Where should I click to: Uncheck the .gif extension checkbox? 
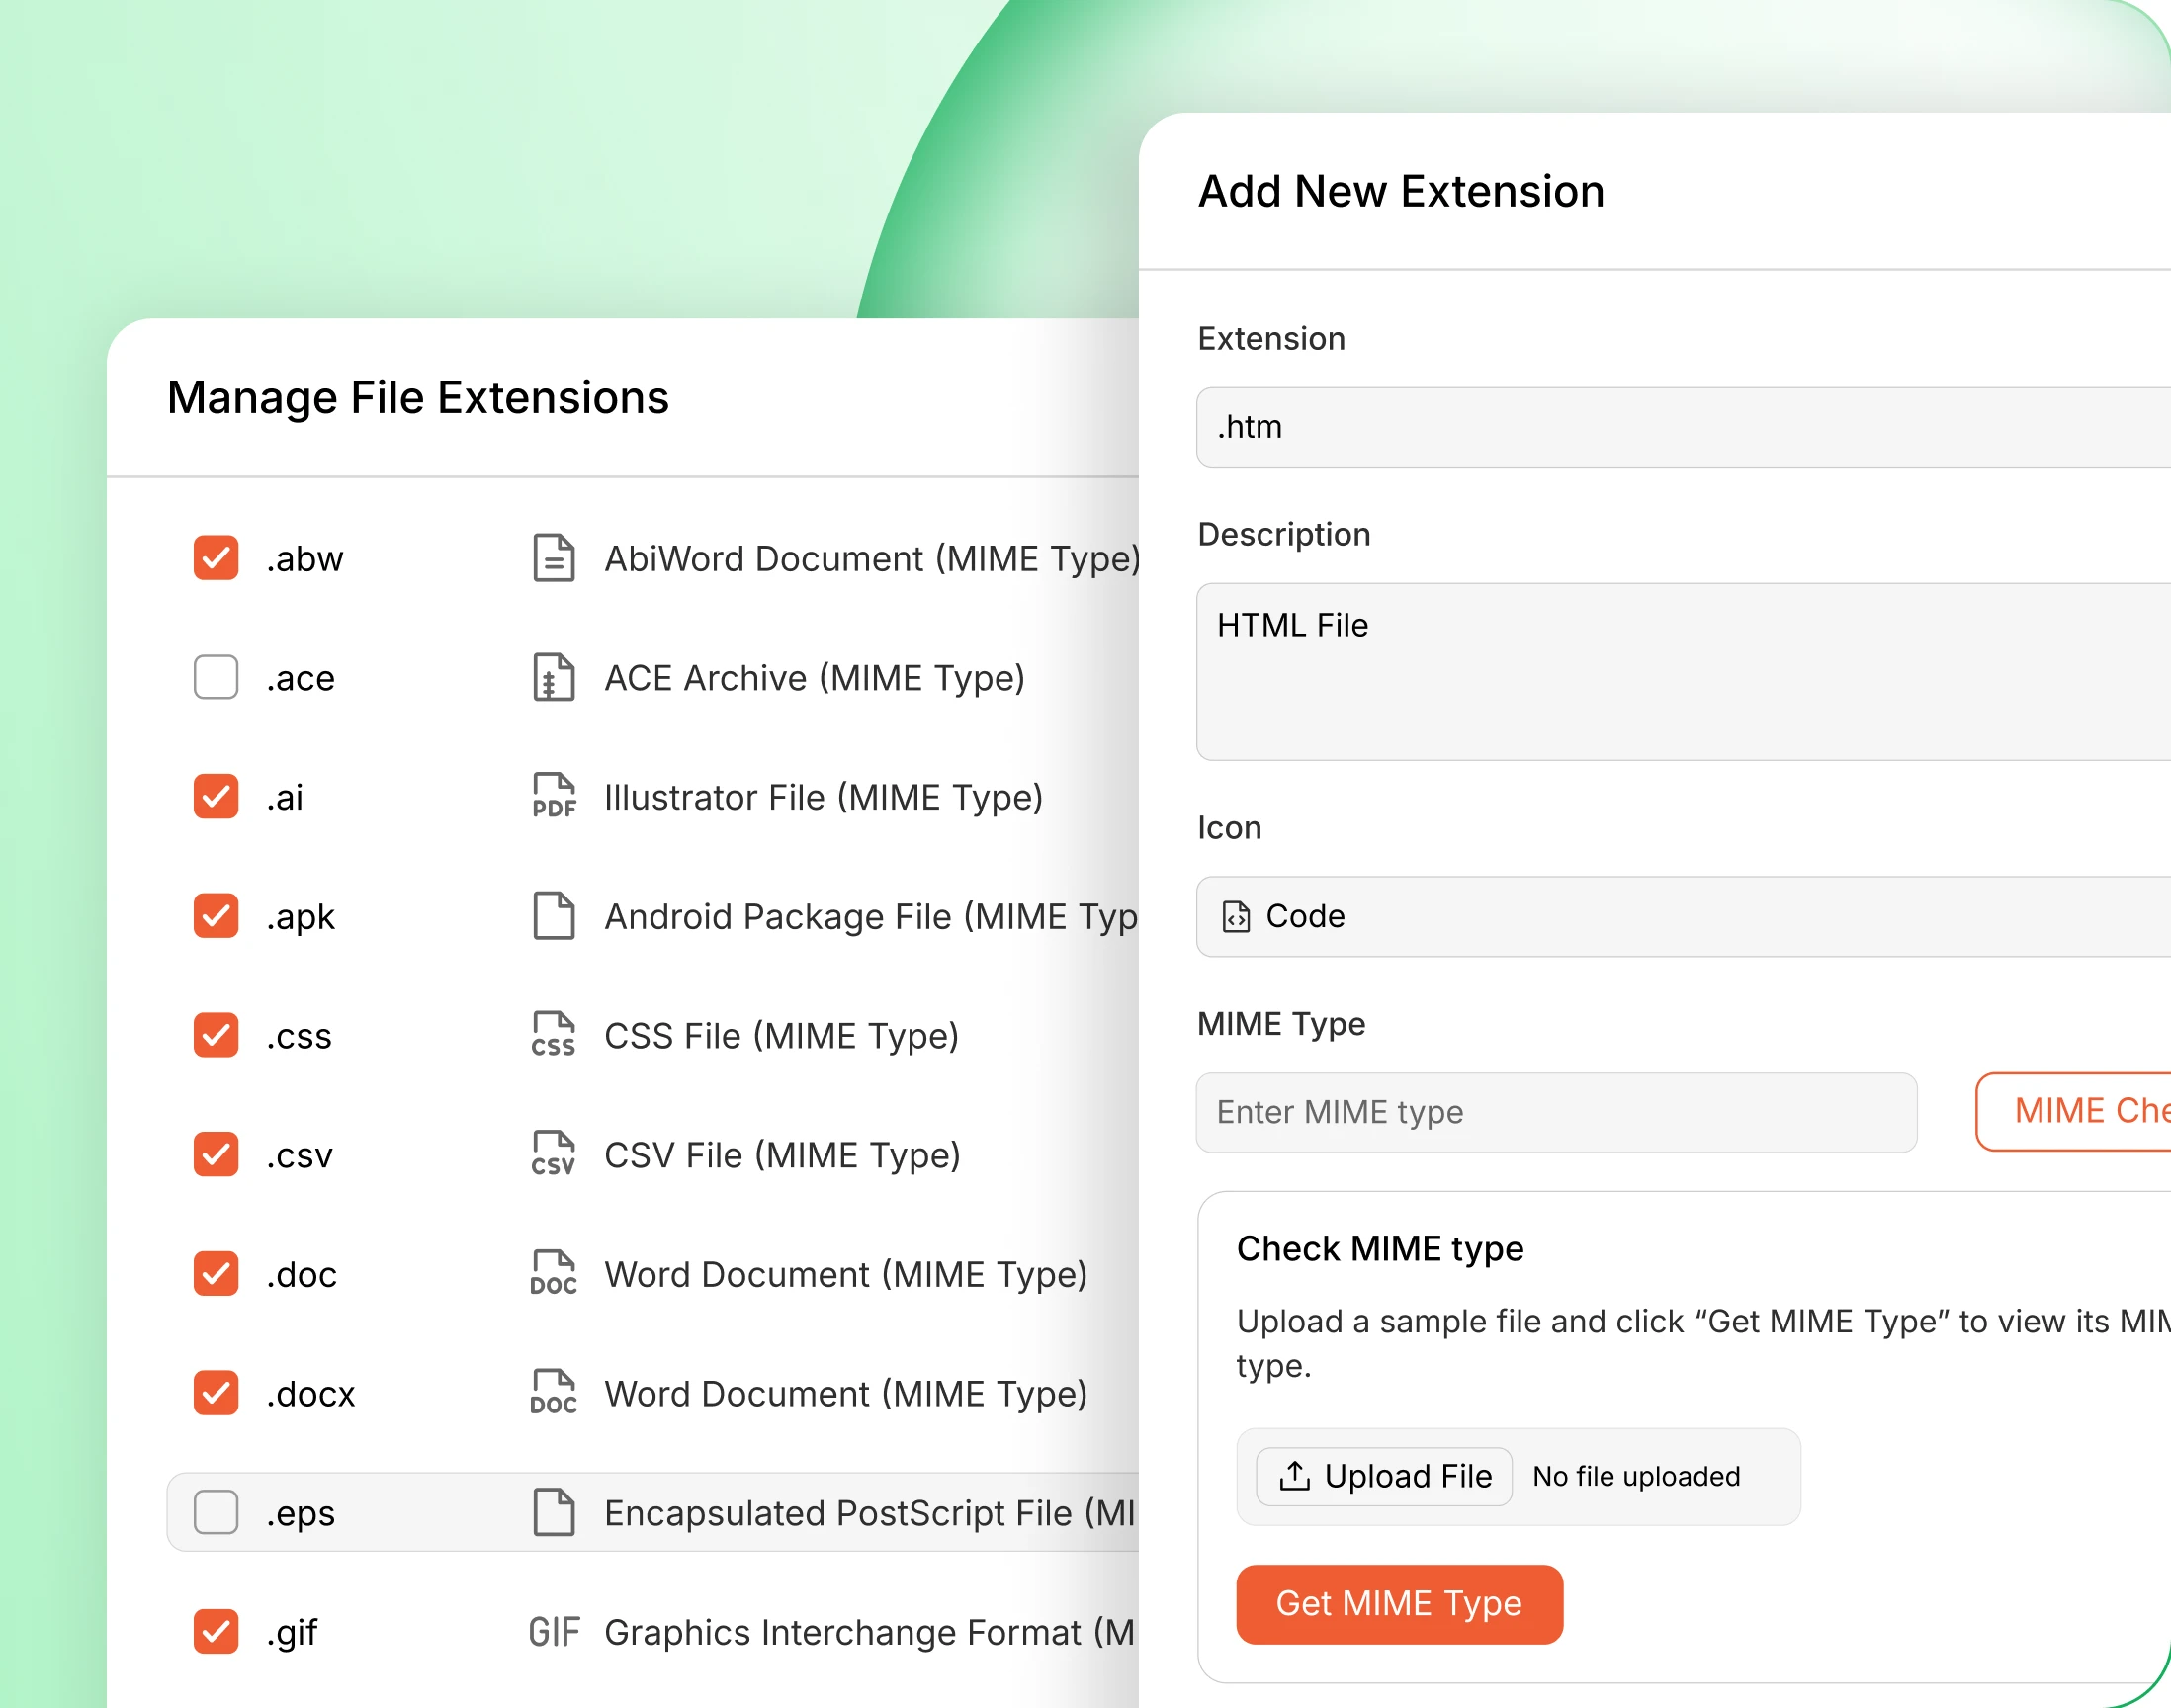tap(216, 1632)
